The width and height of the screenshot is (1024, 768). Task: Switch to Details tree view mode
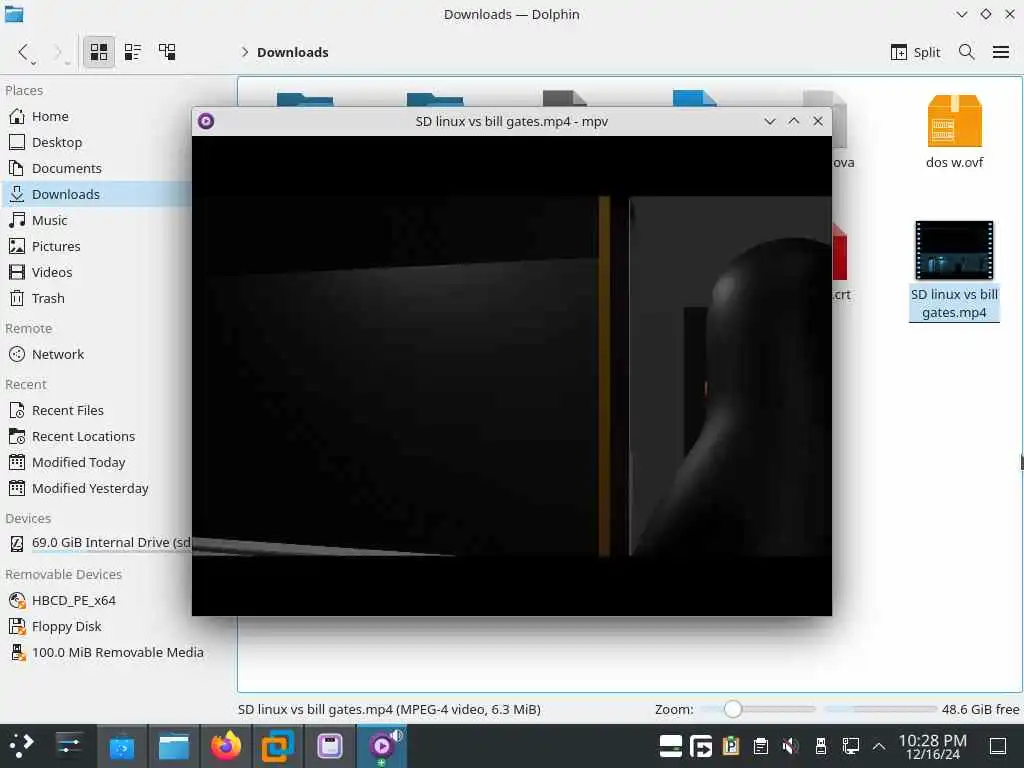coord(167,52)
